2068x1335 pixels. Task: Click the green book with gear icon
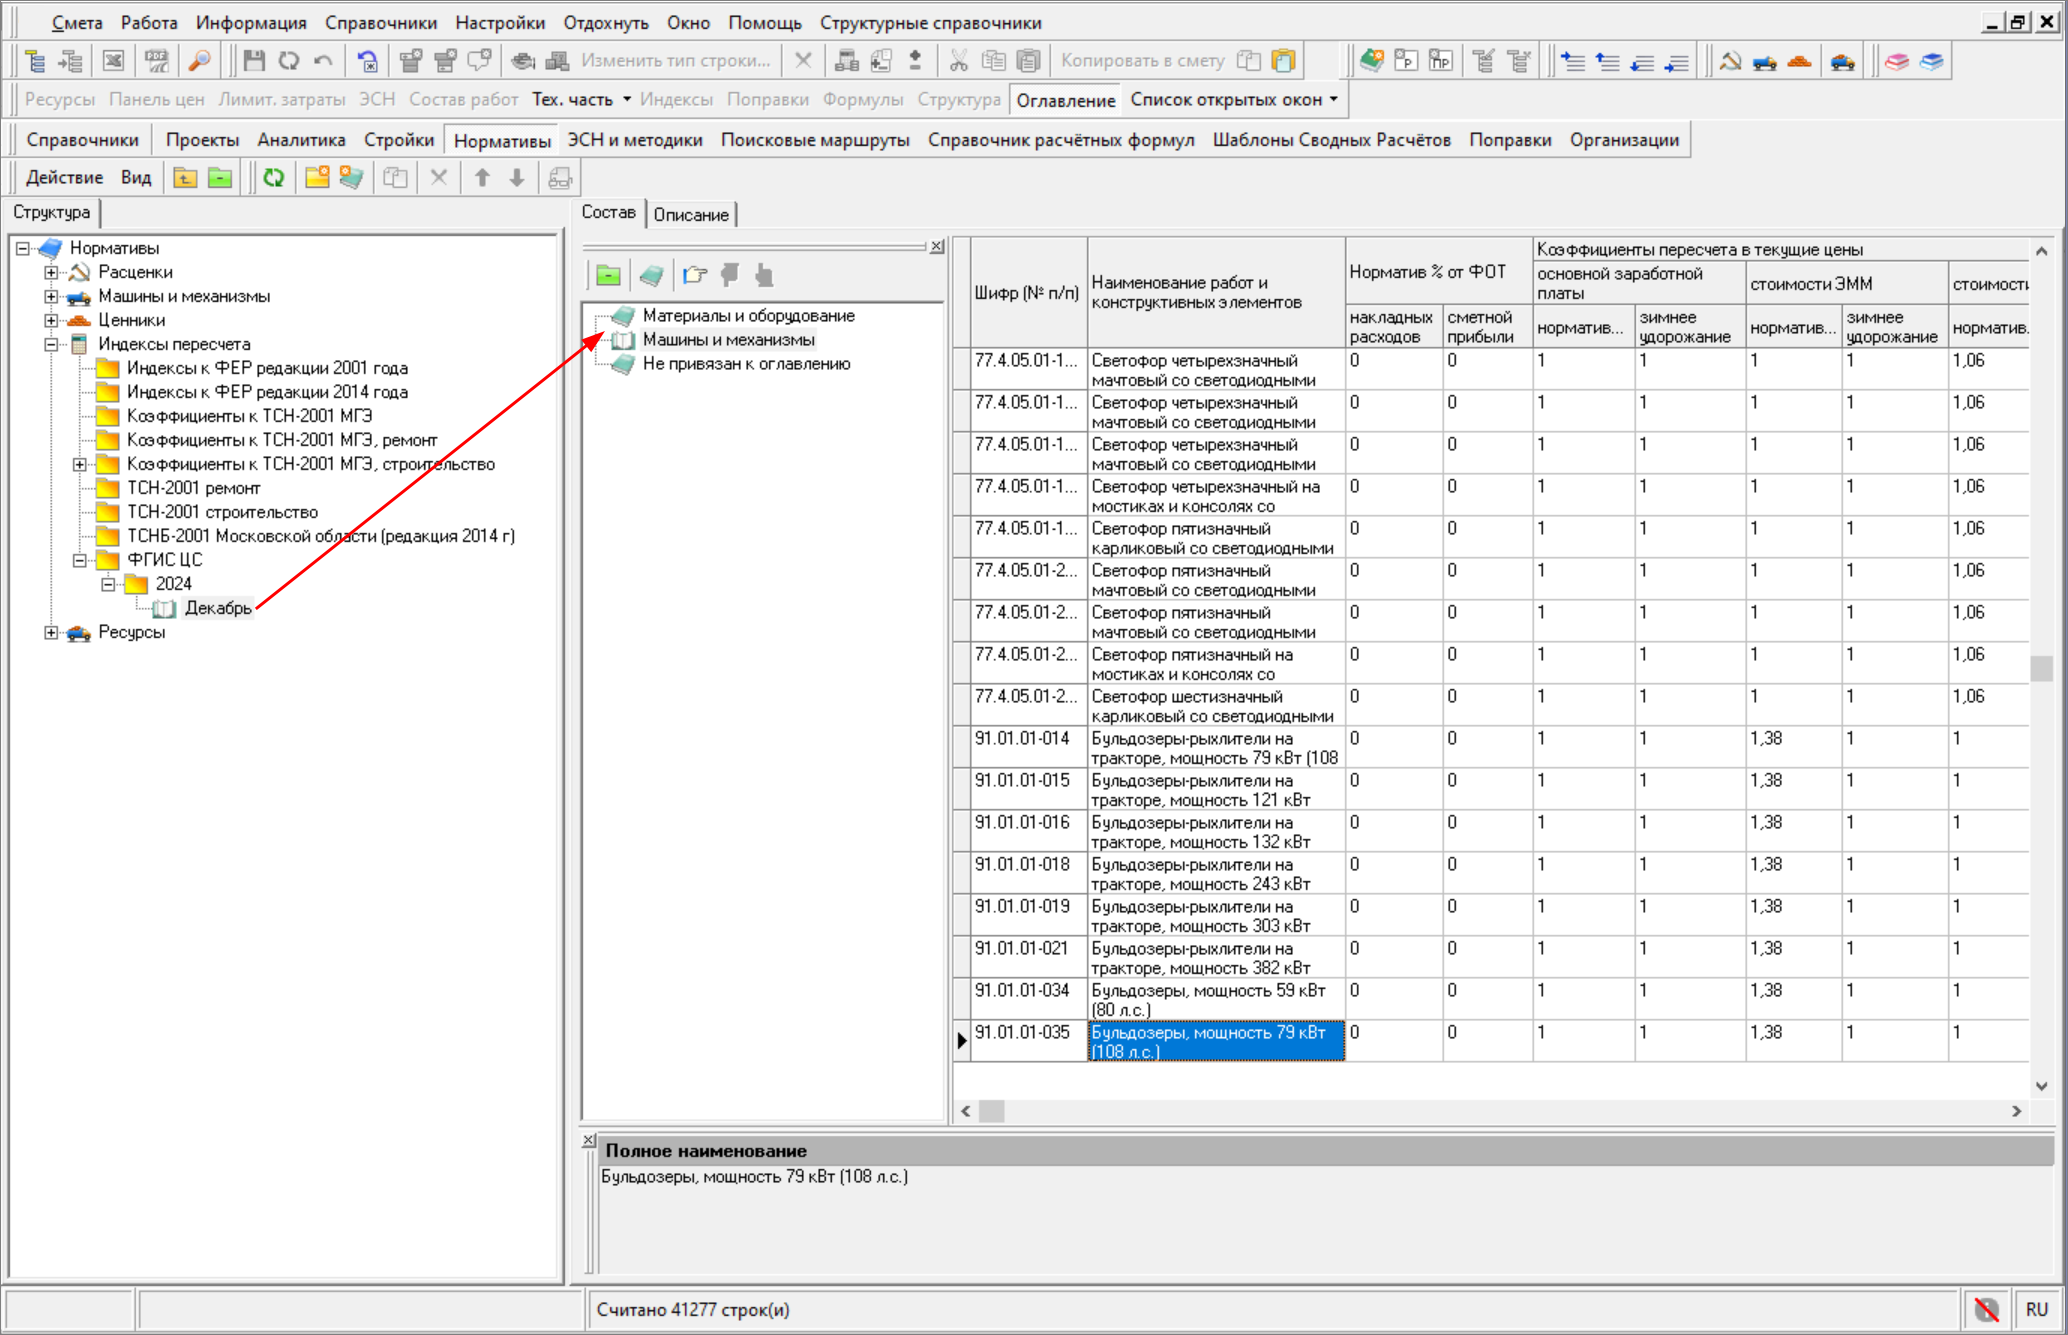point(1371,61)
